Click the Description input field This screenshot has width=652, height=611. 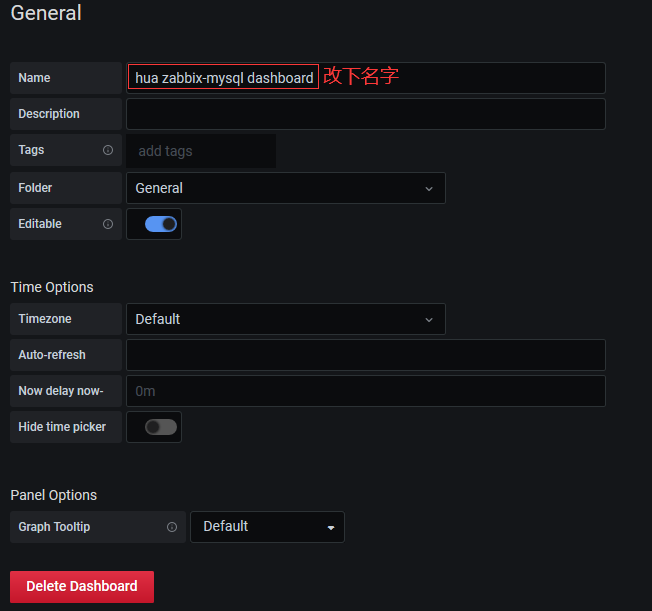pyautogui.click(x=366, y=114)
